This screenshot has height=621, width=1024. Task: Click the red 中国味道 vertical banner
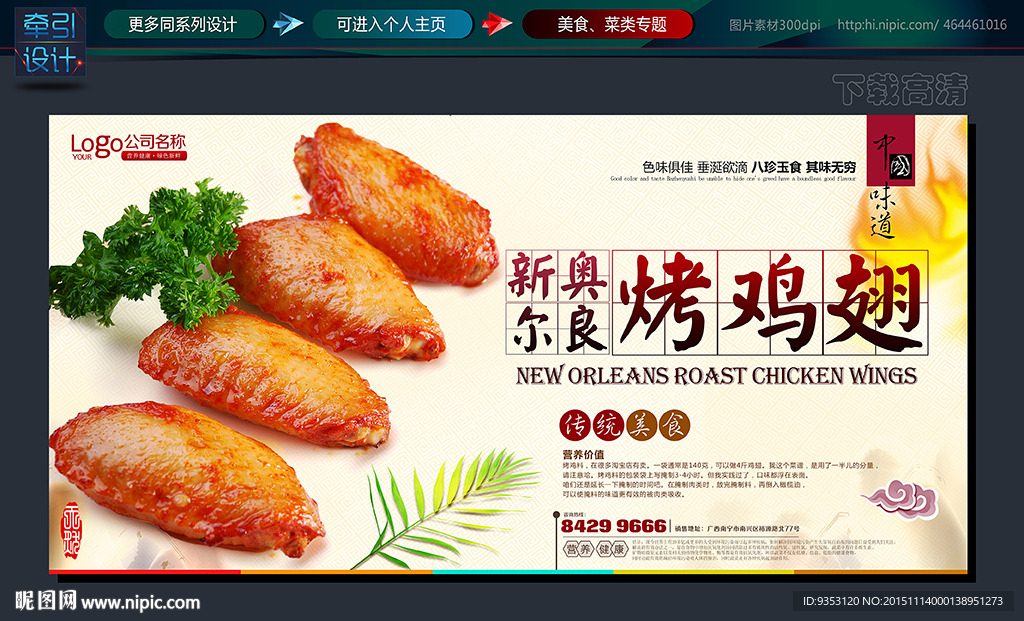click(891, 178)
